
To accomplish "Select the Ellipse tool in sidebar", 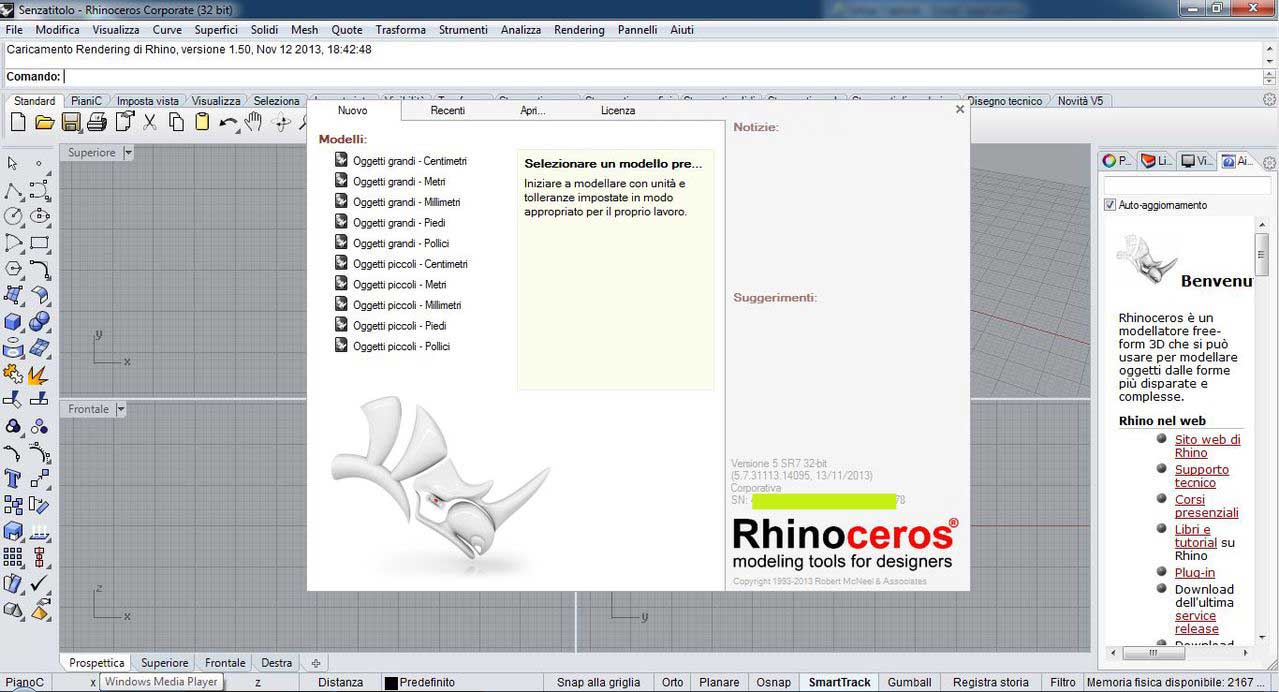I will click(x=40, y=216).
